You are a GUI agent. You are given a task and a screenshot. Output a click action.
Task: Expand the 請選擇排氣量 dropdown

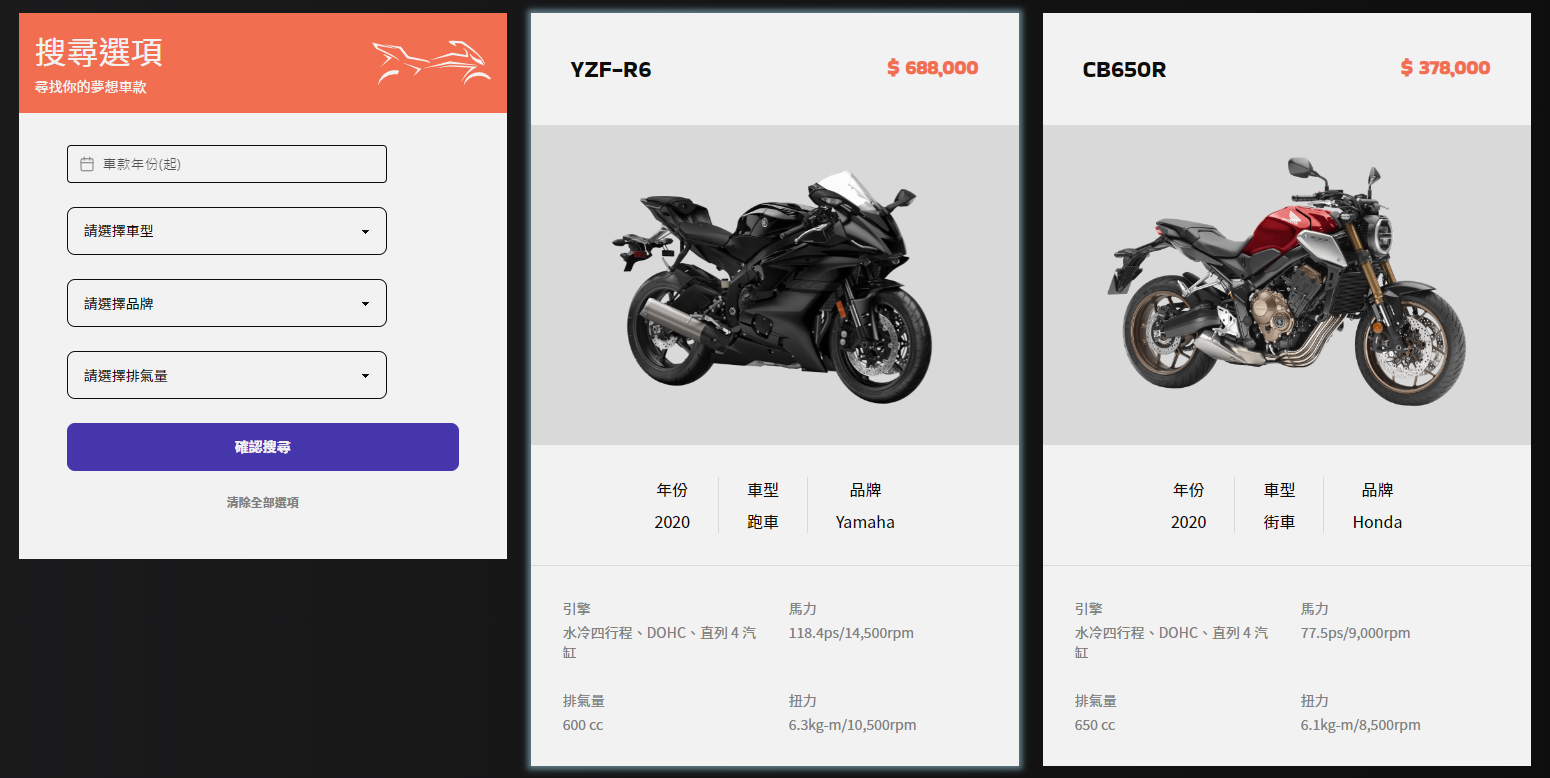click(x=227, y=375)
